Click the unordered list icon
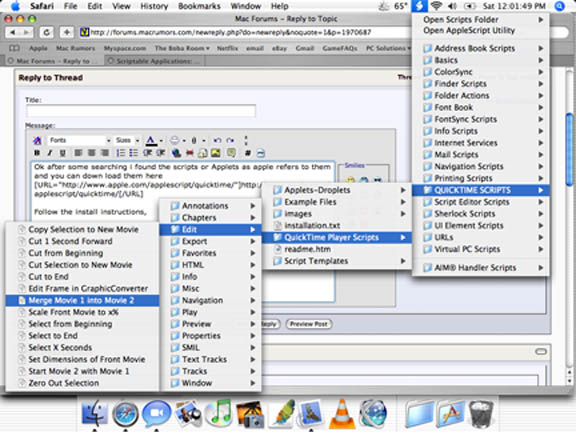Screen dimensions: 576x432 134,153
